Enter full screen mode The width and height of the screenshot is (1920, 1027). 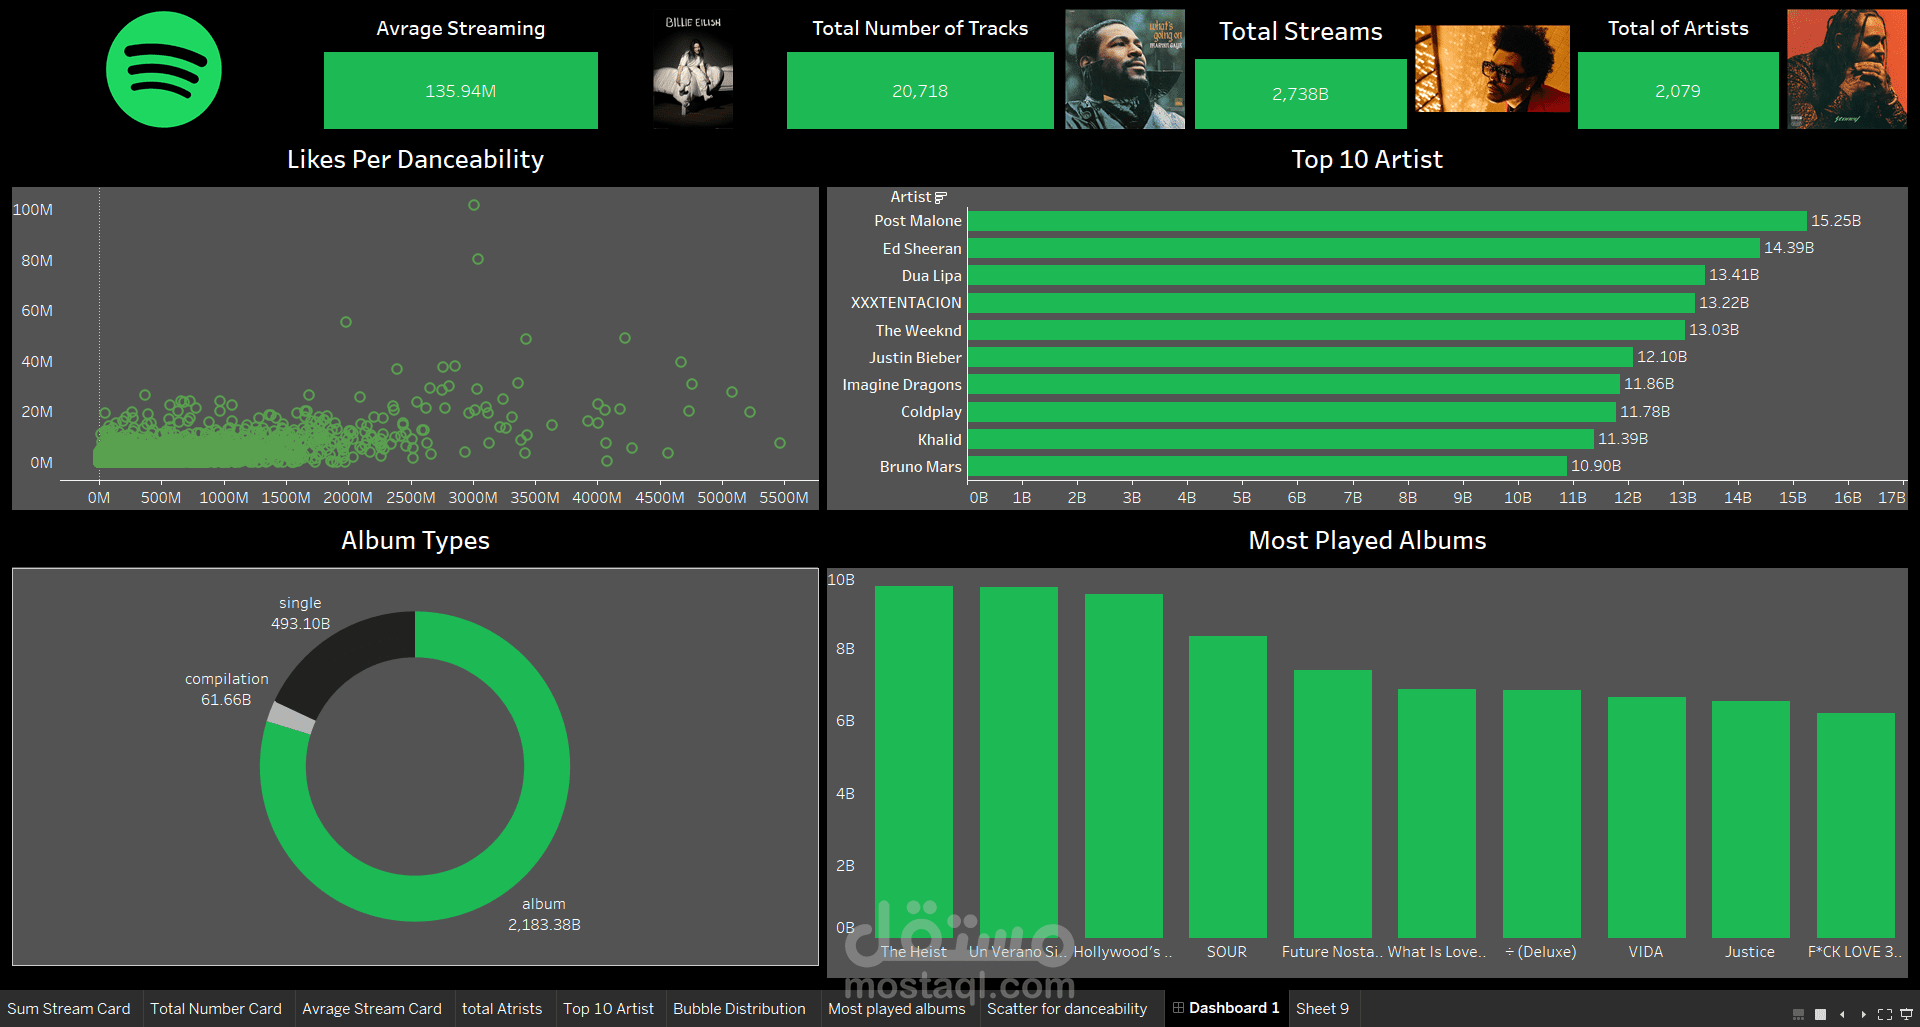click(x=1885, y=1014)
